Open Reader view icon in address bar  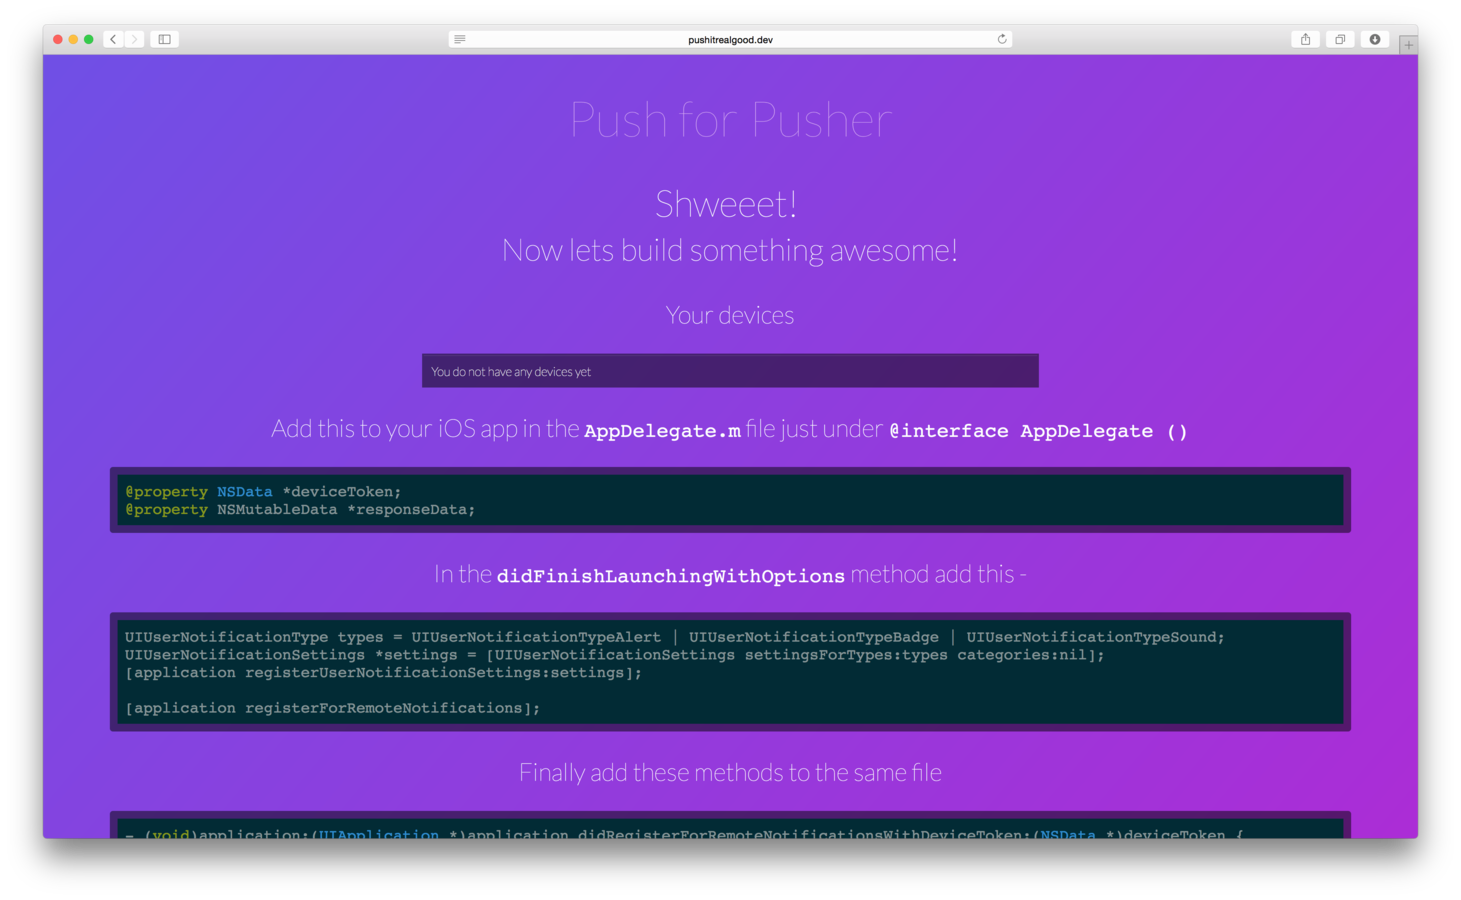pyautogui.click(x=460, y=39)
